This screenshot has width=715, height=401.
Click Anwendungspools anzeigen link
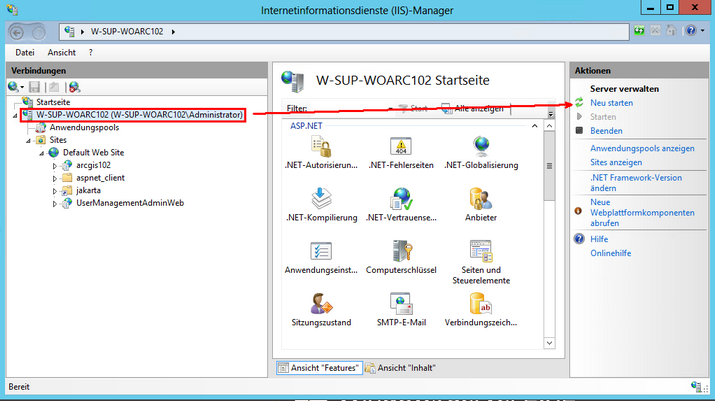tap(642, 148)
